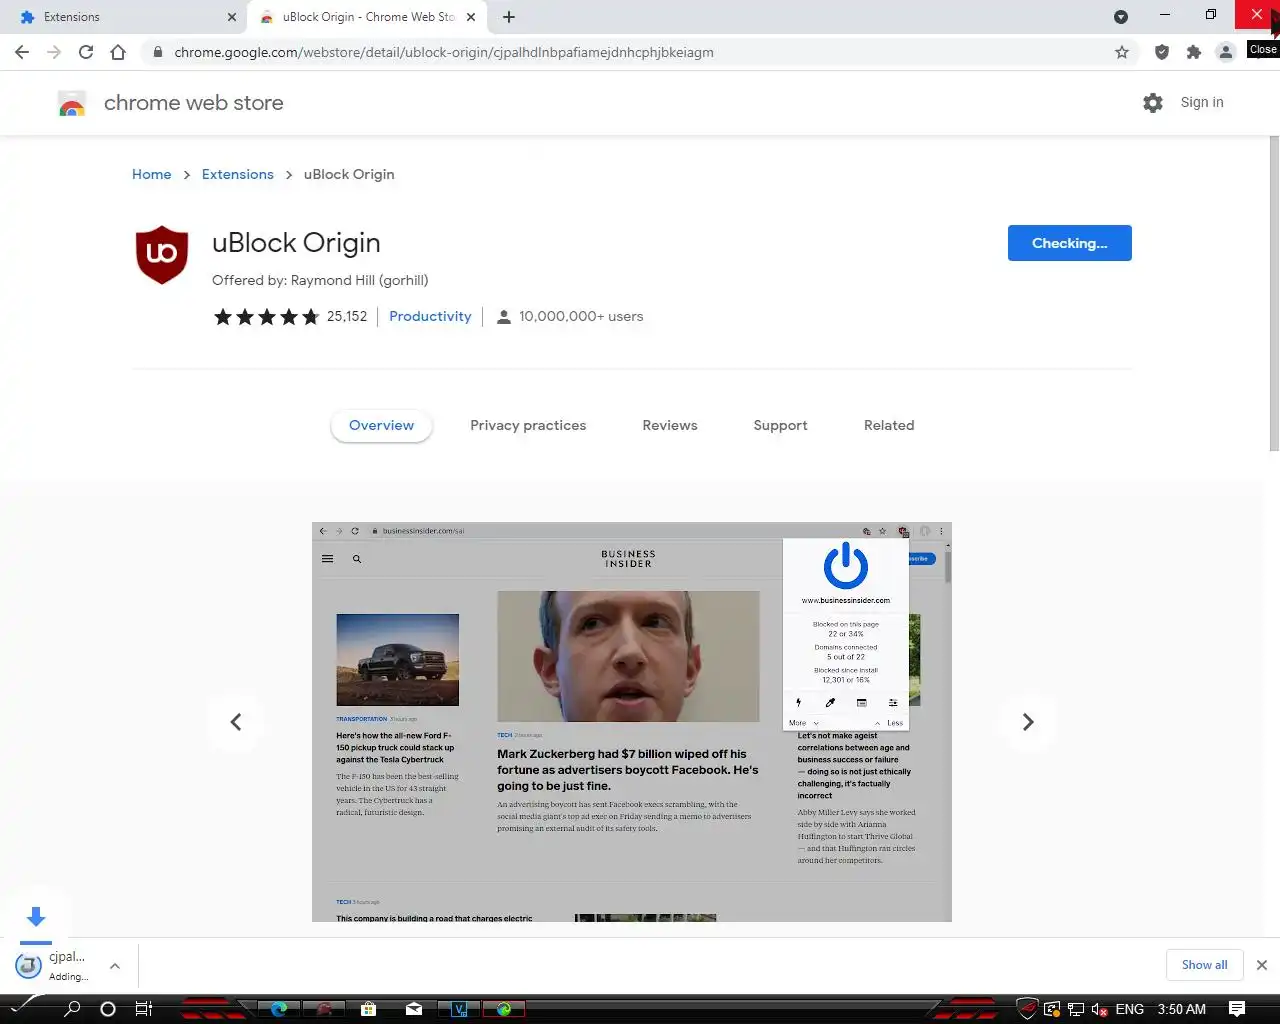Click the address bar URL
Image resolution: width=1280 pixels, height=1024 pixels.
[444, 52]
